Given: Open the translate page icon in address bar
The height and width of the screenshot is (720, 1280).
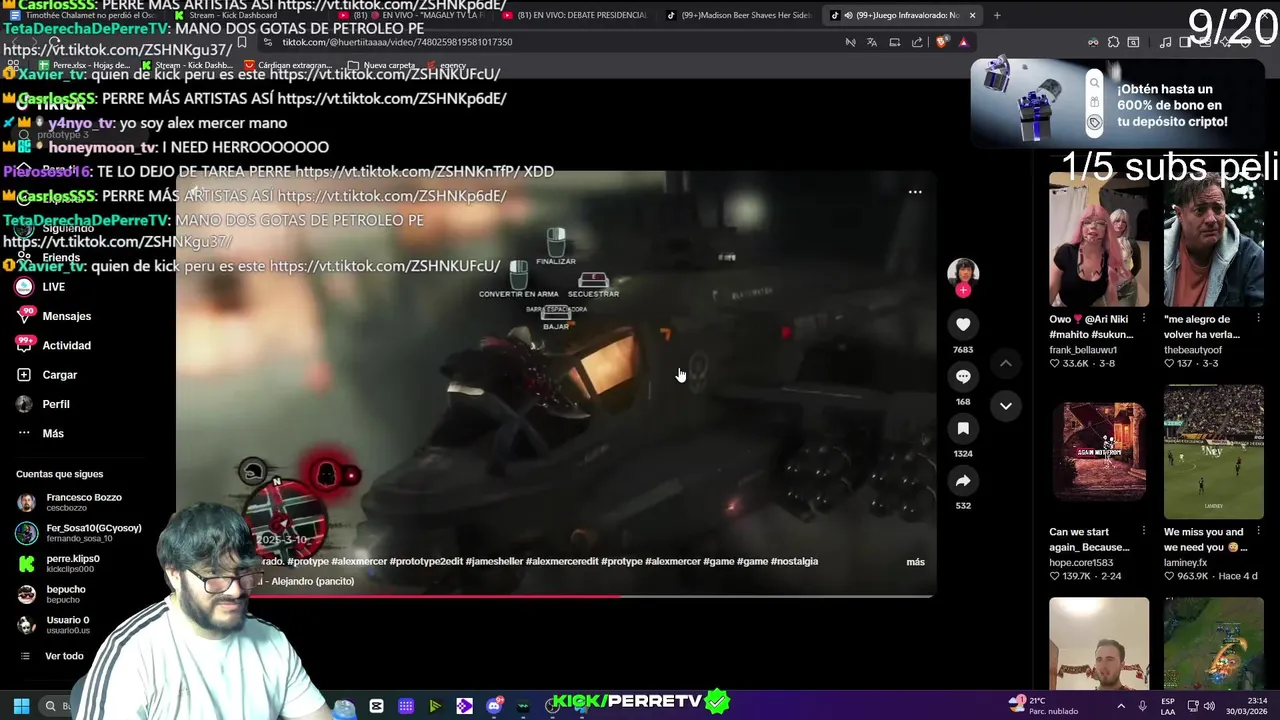Looking at the screenshot, I should pyautogui.click(x=872, y=42).
